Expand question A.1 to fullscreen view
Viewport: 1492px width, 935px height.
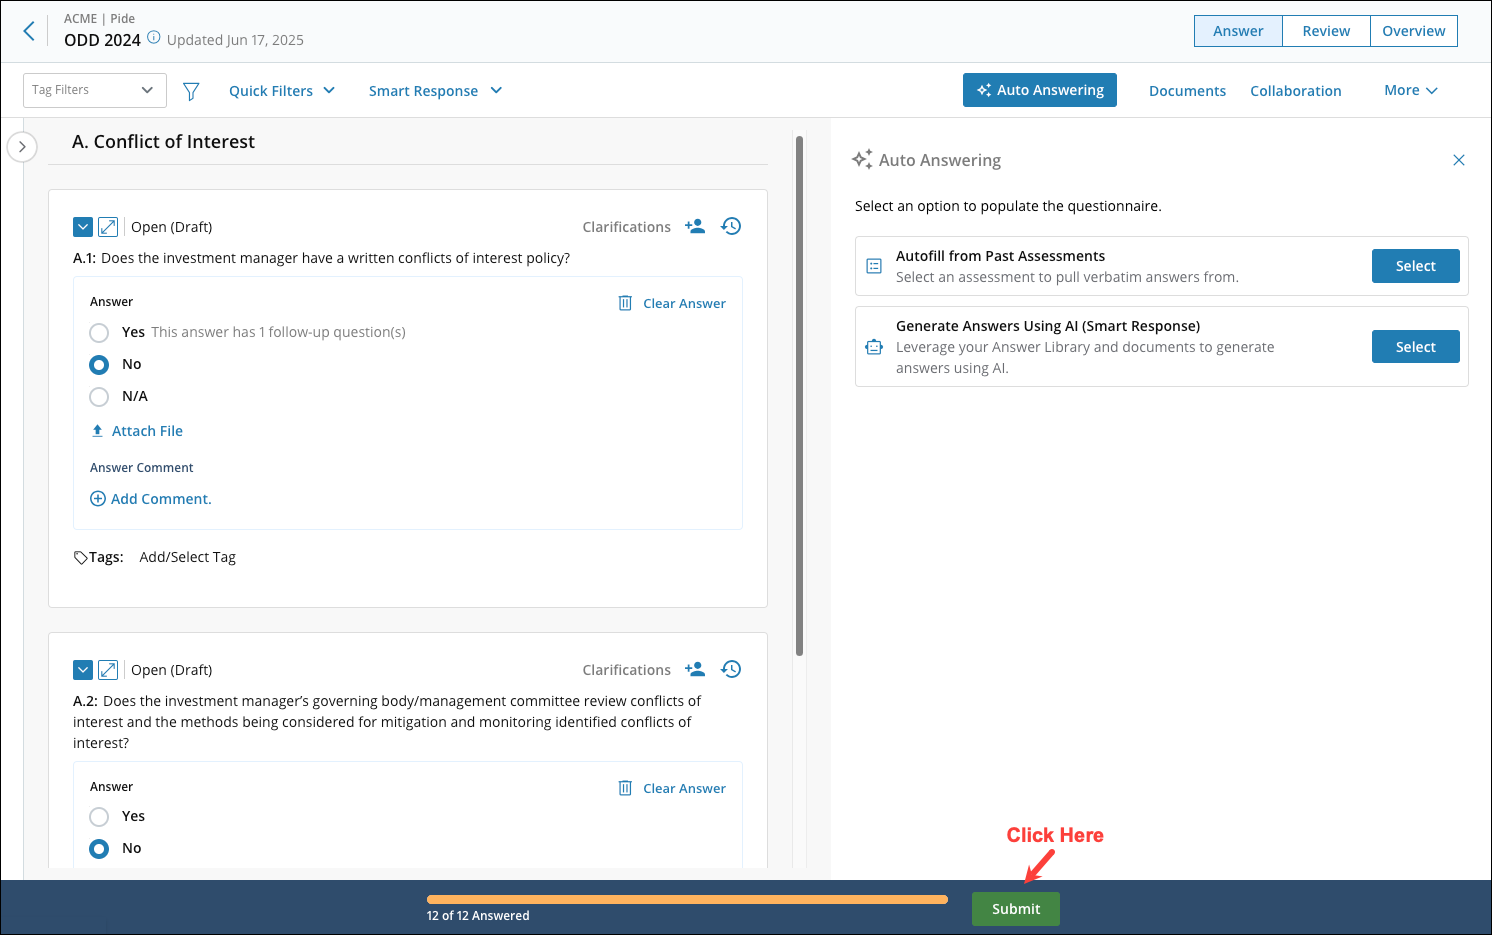[x=108, y=226]
